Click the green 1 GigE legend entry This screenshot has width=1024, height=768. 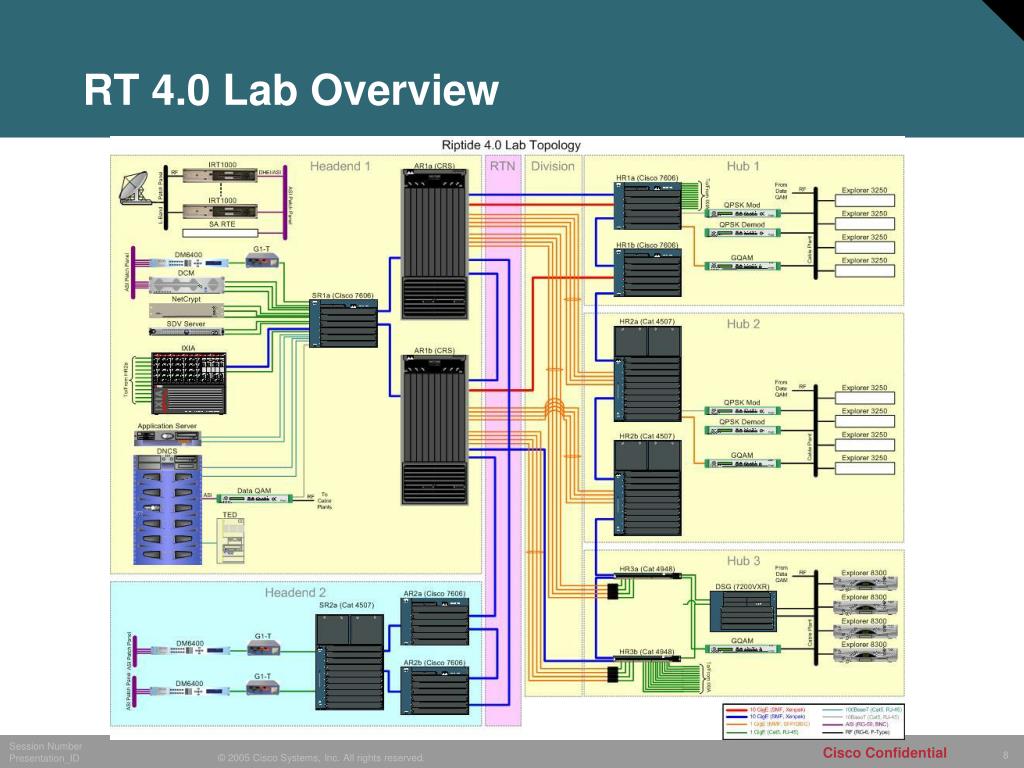(763, 732)
